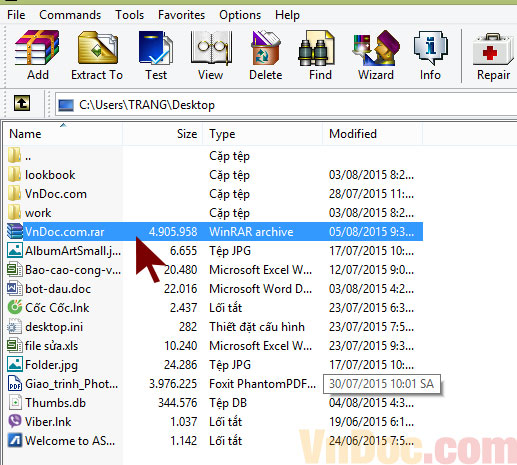Click the file name 'work'
This screenshot has height=465, width=517.
[x=38, y=213]
